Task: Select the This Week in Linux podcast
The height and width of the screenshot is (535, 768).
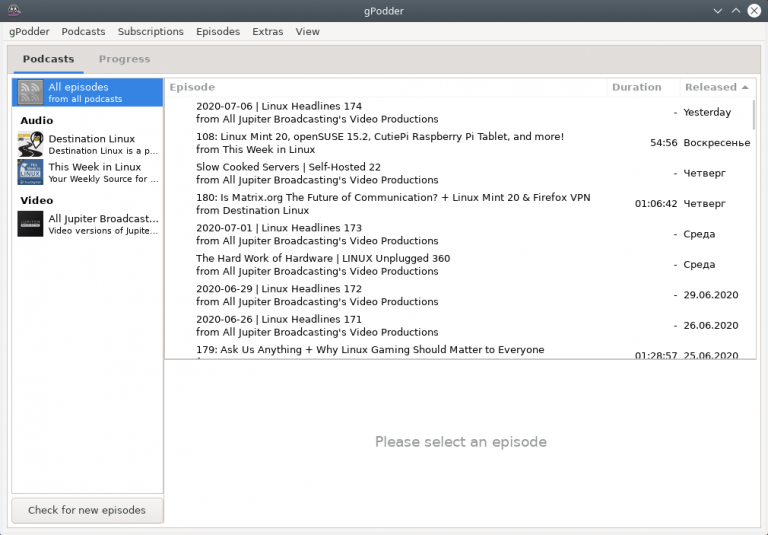Action: point(88,172)
